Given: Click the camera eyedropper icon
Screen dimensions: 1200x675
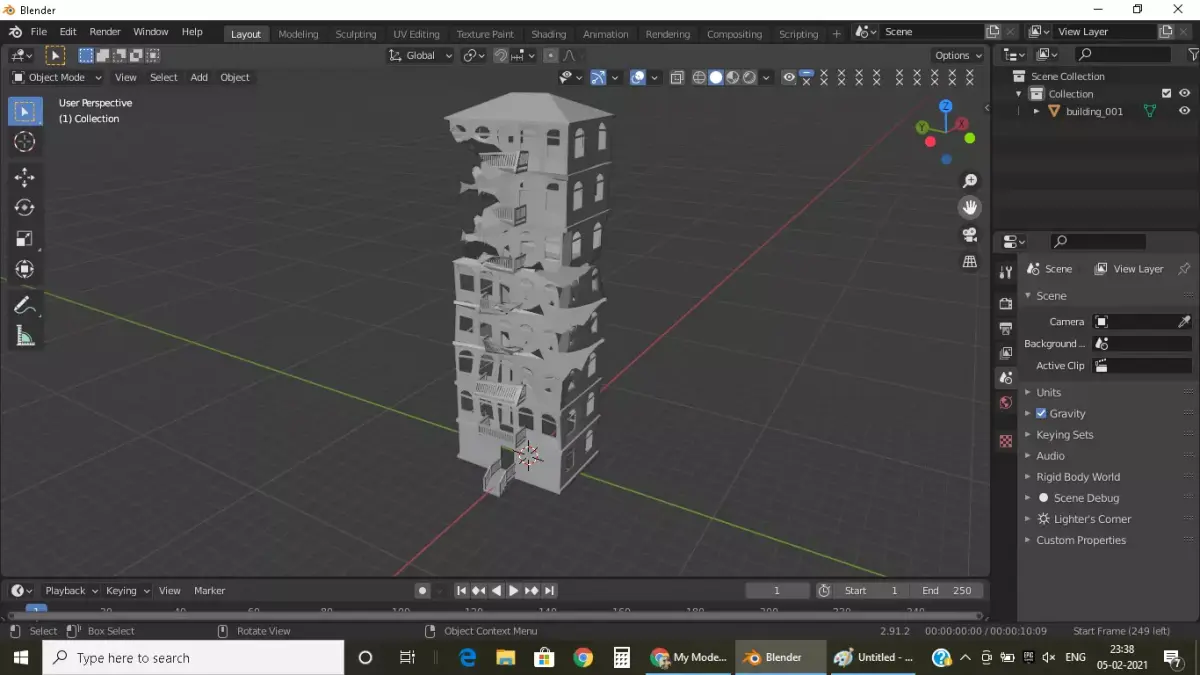Looking at the screenshot, I should pyautogui.click(x=1184, y=322).
